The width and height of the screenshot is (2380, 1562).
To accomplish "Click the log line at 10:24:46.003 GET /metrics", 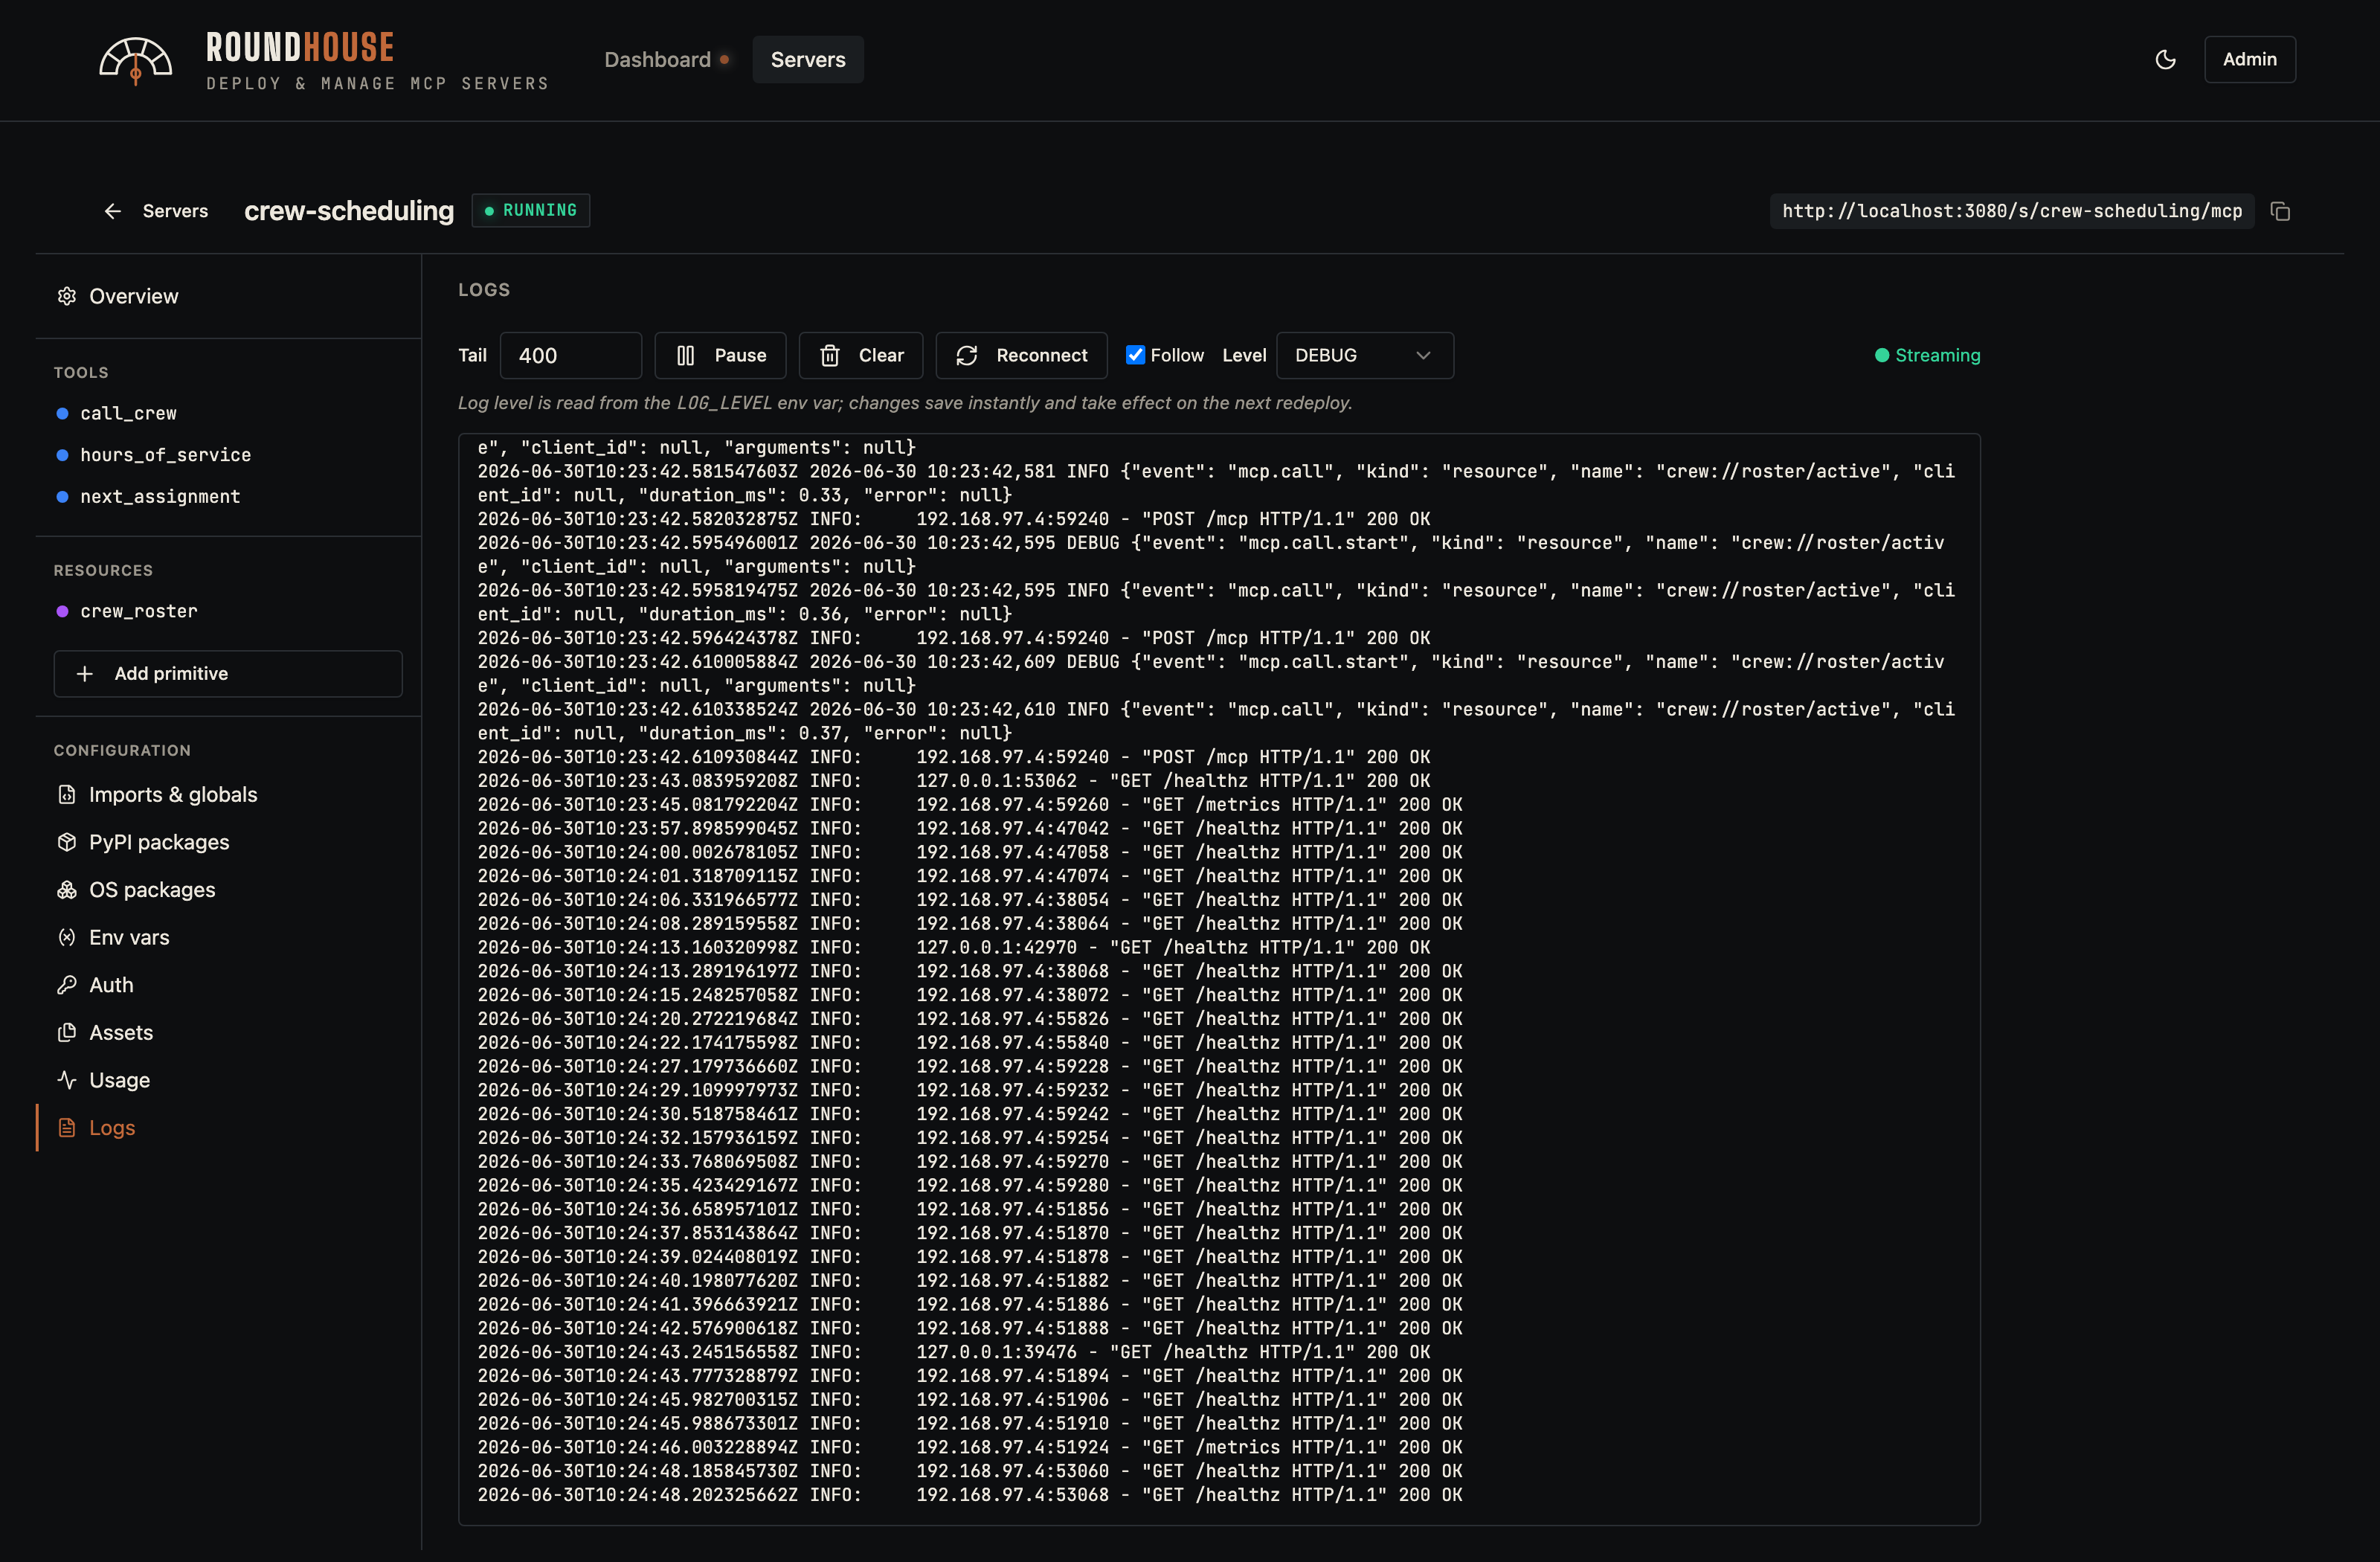I will (970, 1447).
